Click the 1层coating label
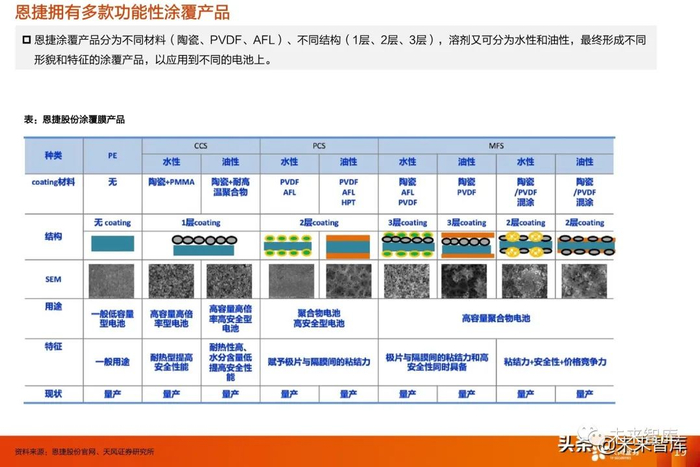 [x=201, y=222]
